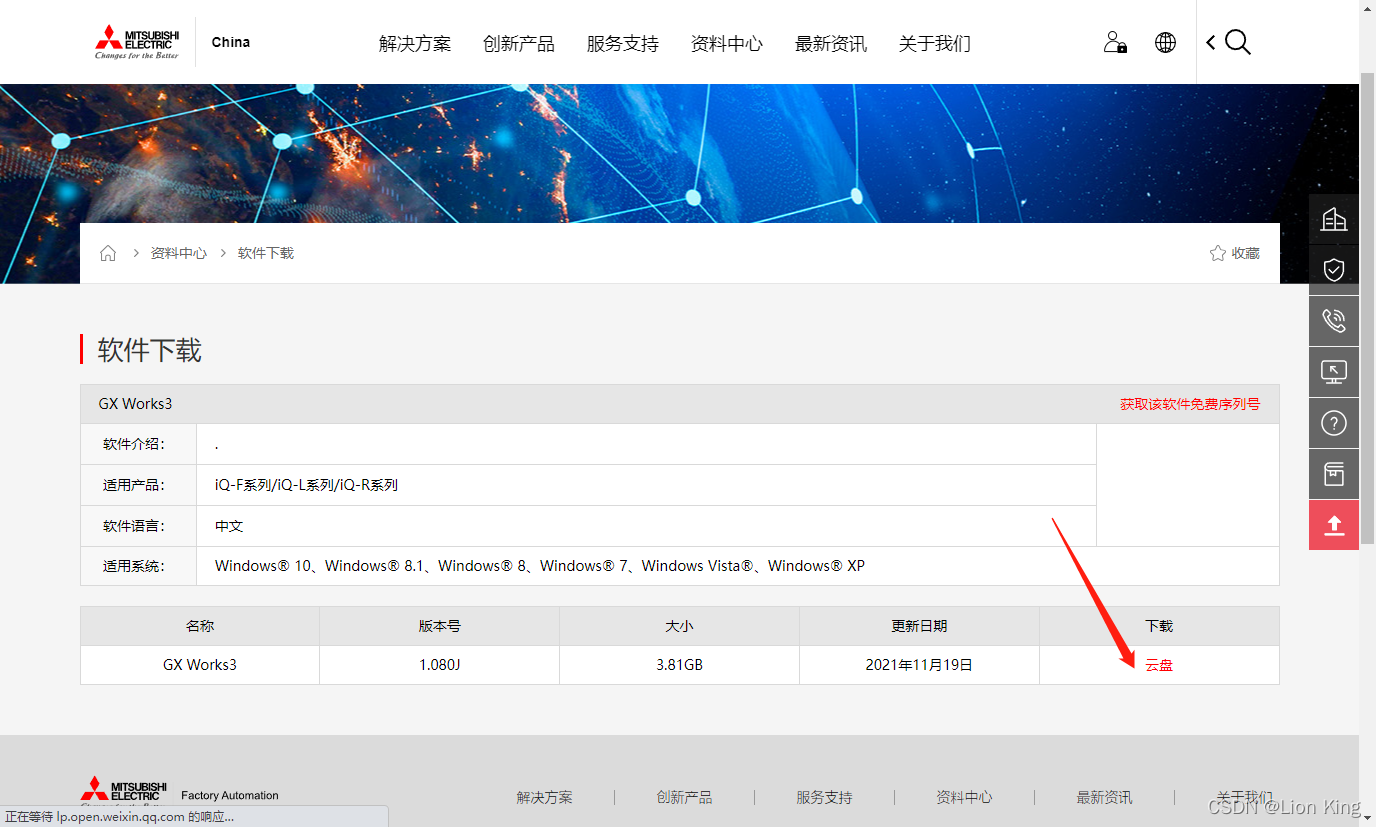Open 服务支持 menu in top navigation
This screenshot has width=1376, height=827.
623,44
